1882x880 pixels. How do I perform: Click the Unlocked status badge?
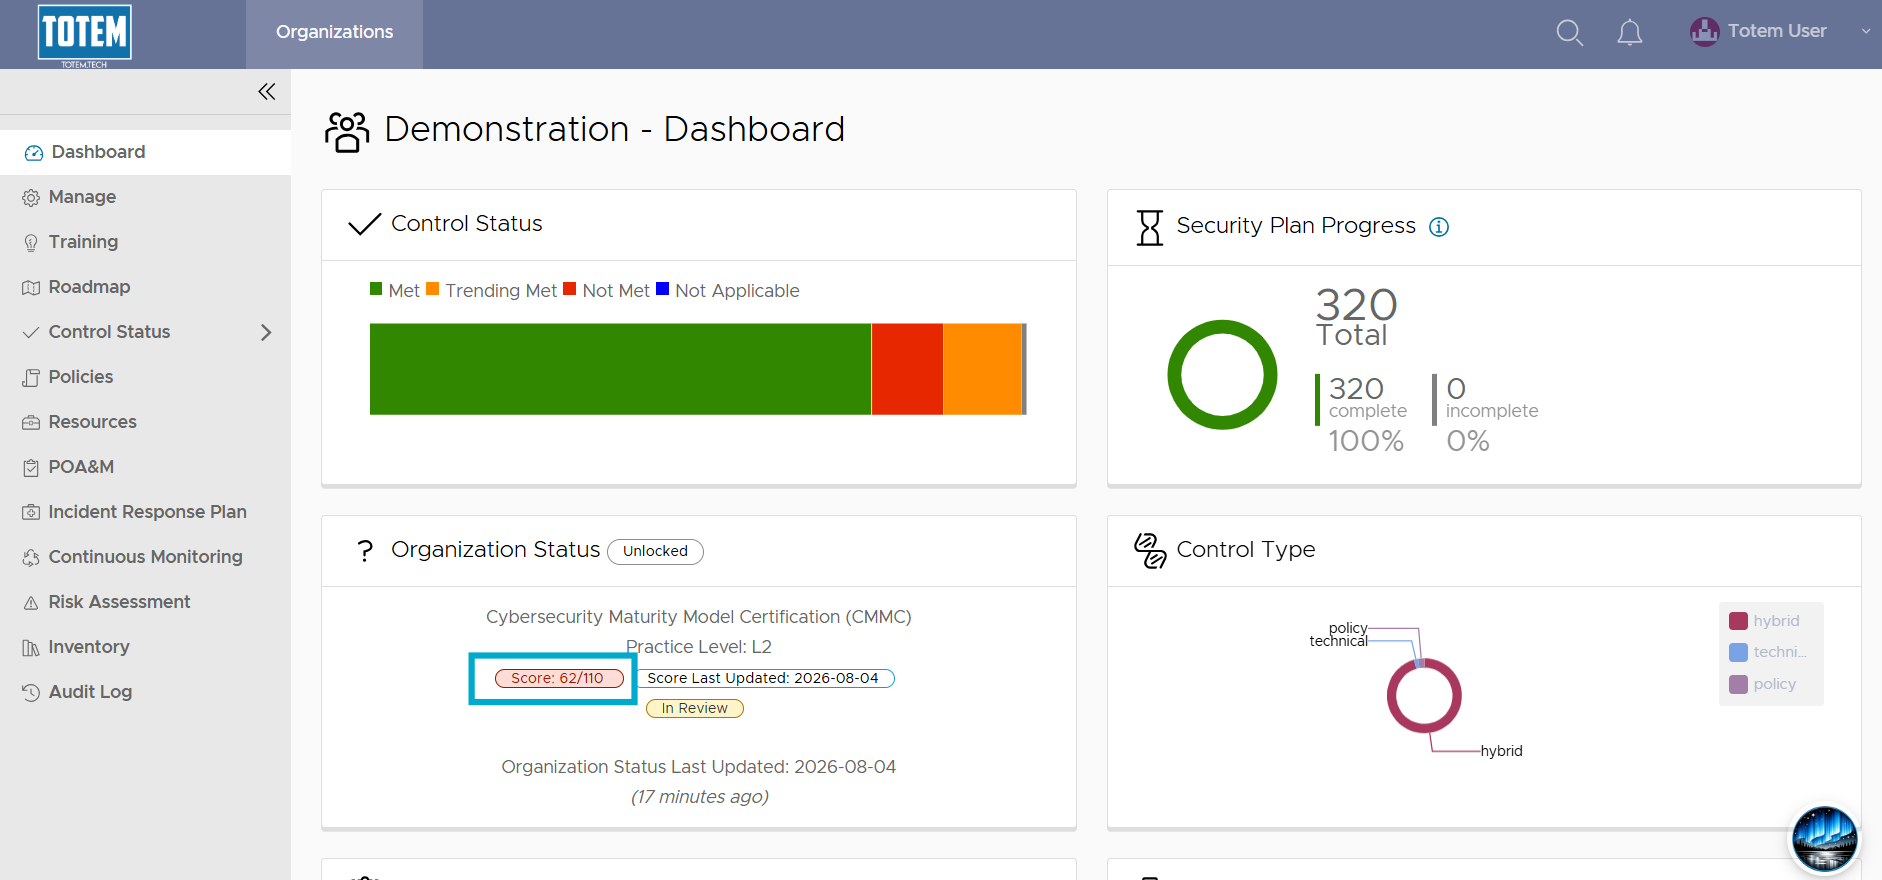[x=655, y=551]
